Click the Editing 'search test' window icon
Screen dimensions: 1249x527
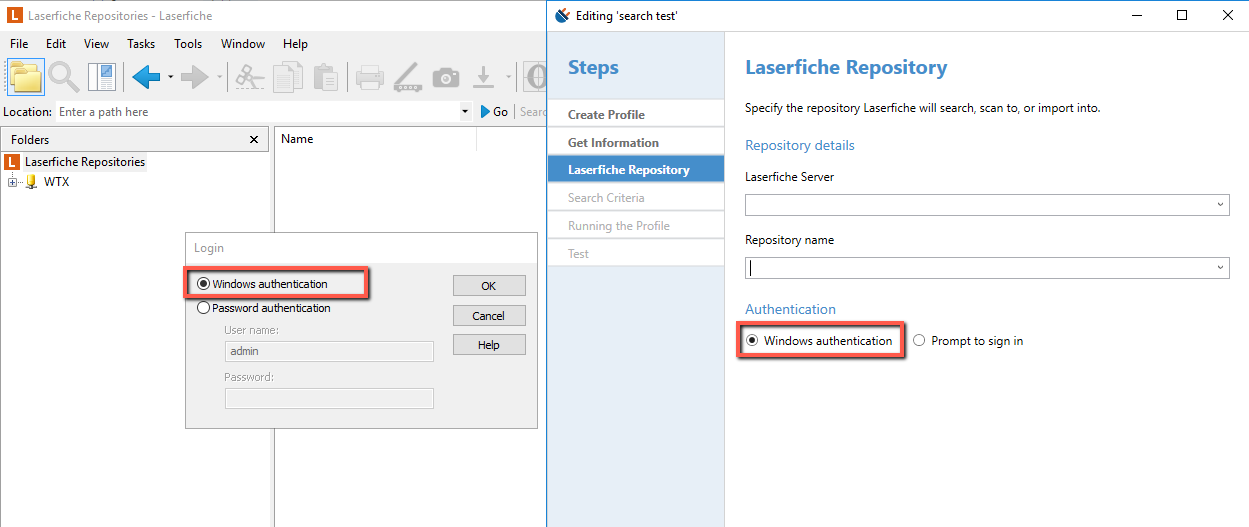pyautogui.click(x=562, y=15)
